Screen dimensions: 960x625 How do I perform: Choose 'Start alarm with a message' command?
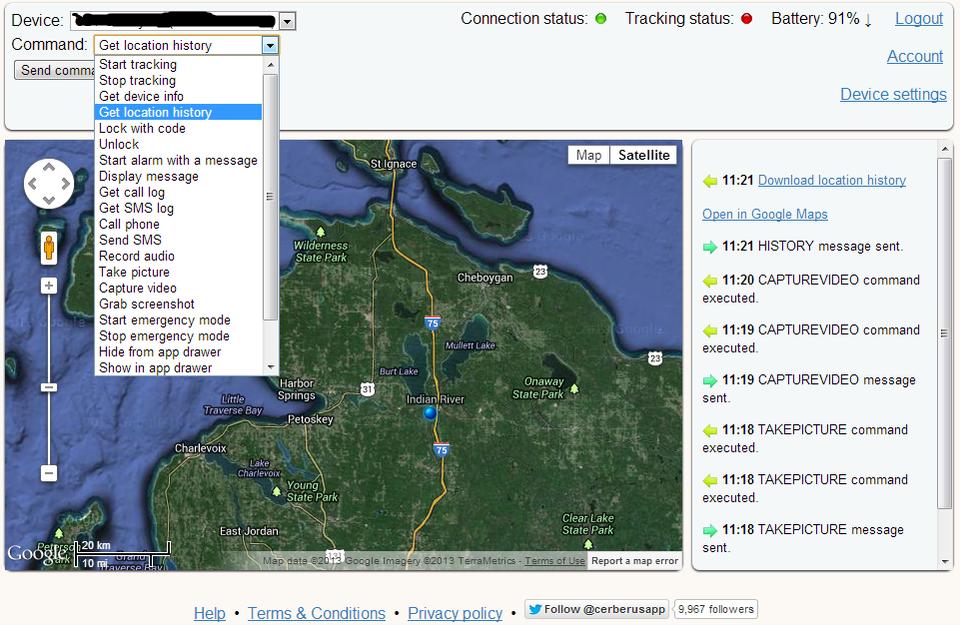click(178, 160)
